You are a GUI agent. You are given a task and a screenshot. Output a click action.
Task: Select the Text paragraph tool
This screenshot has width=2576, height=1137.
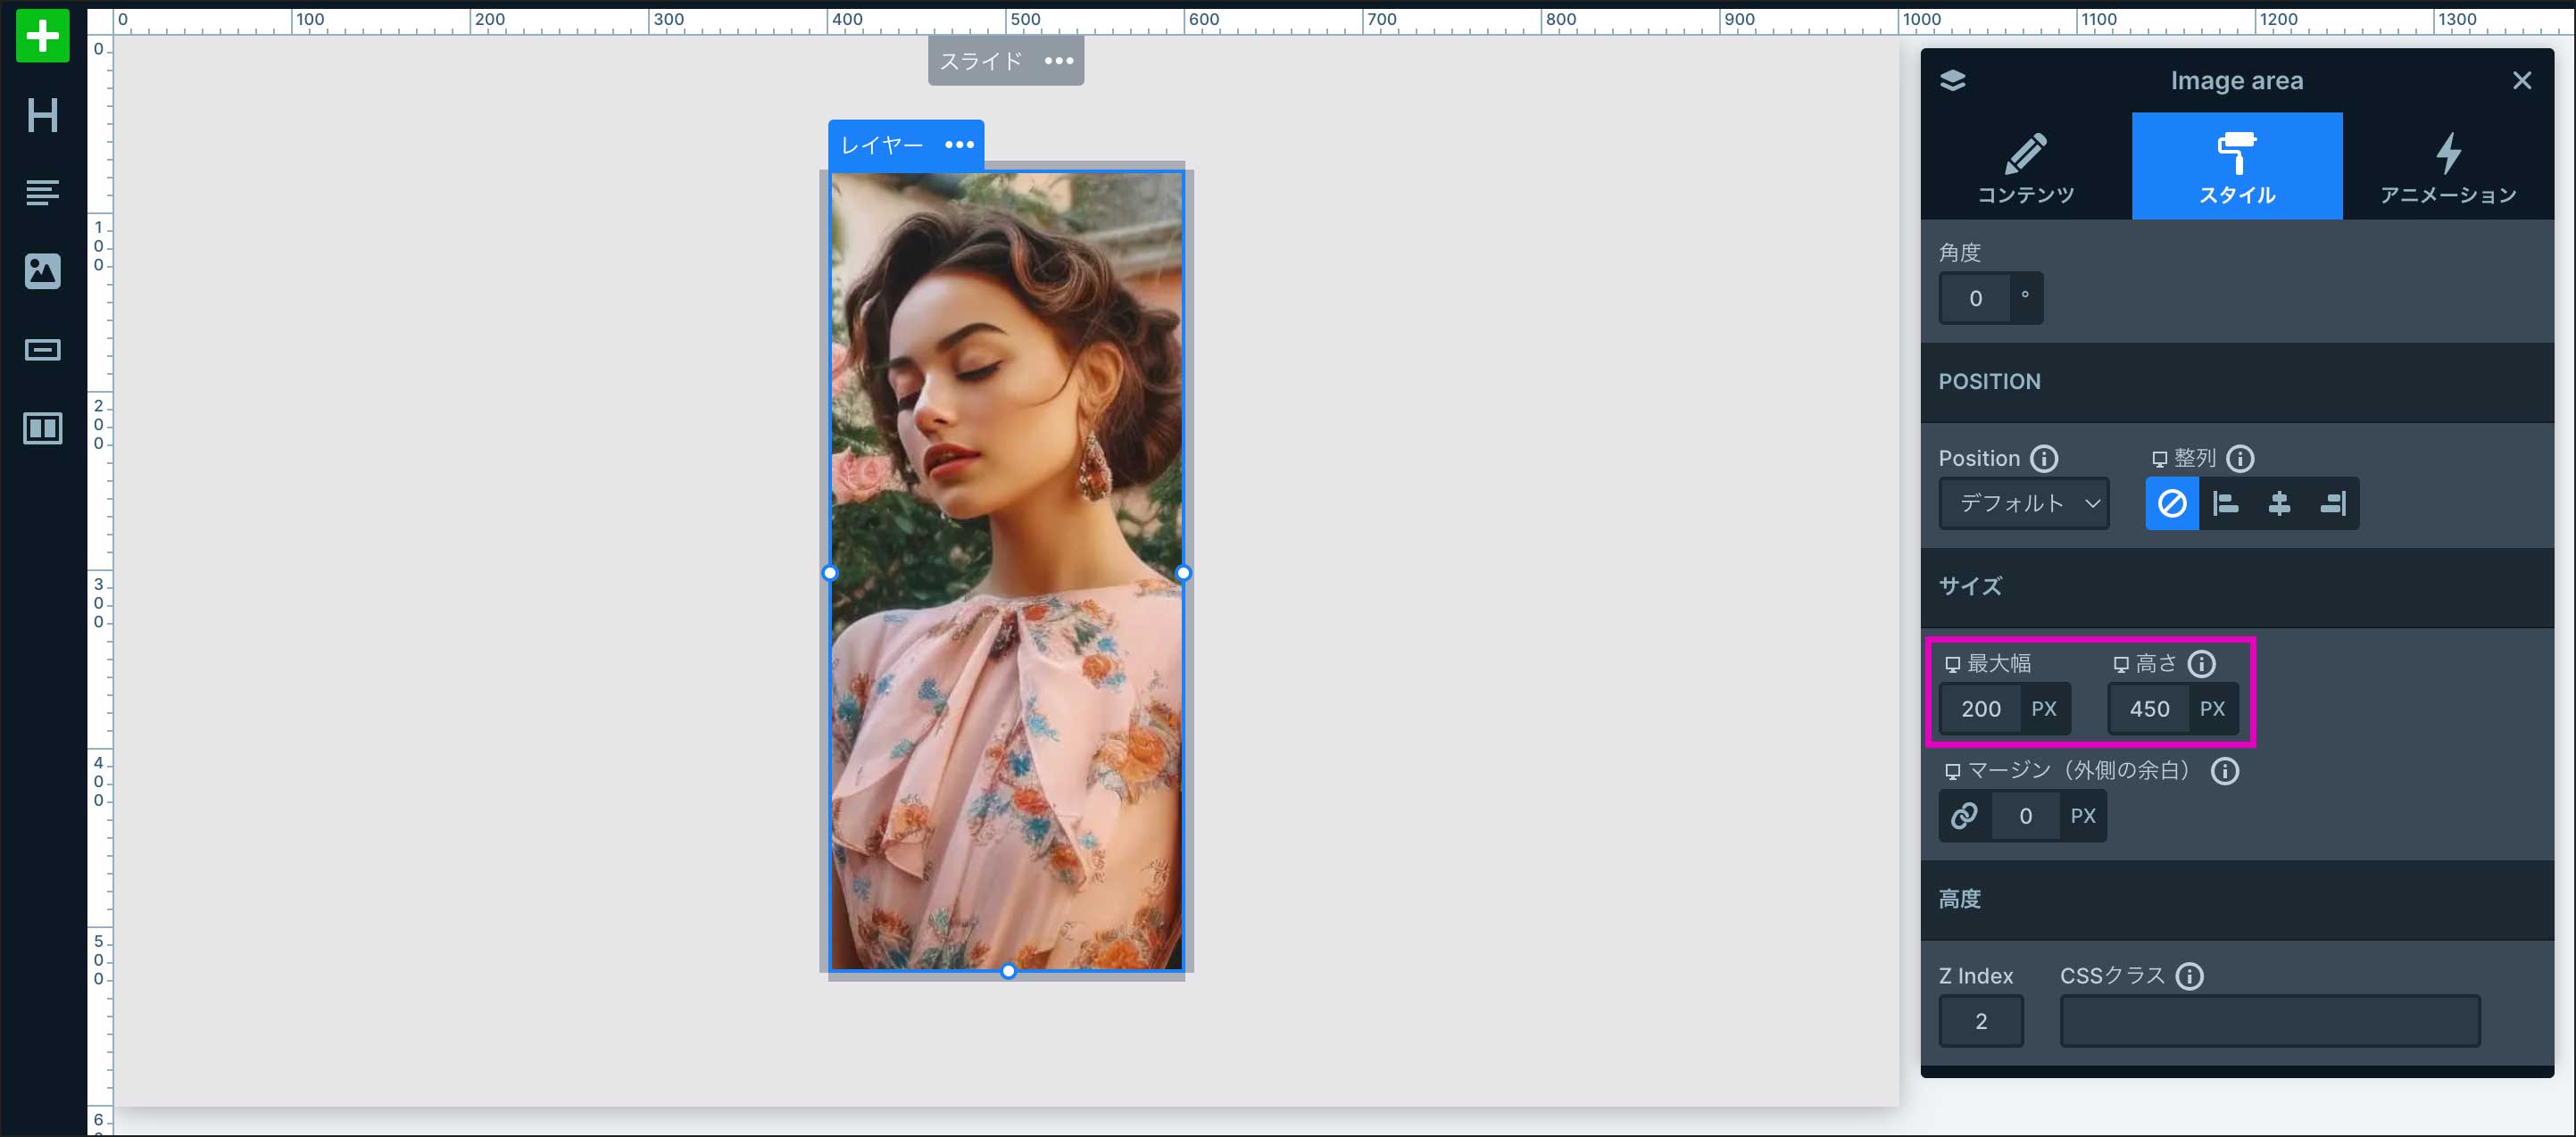[x=42, y=192]
